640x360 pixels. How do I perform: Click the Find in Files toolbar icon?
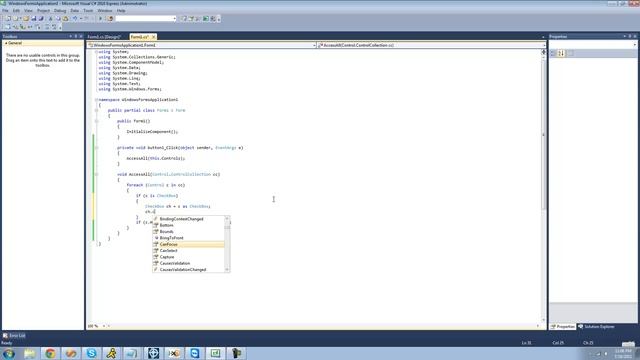tap(110, 18)
